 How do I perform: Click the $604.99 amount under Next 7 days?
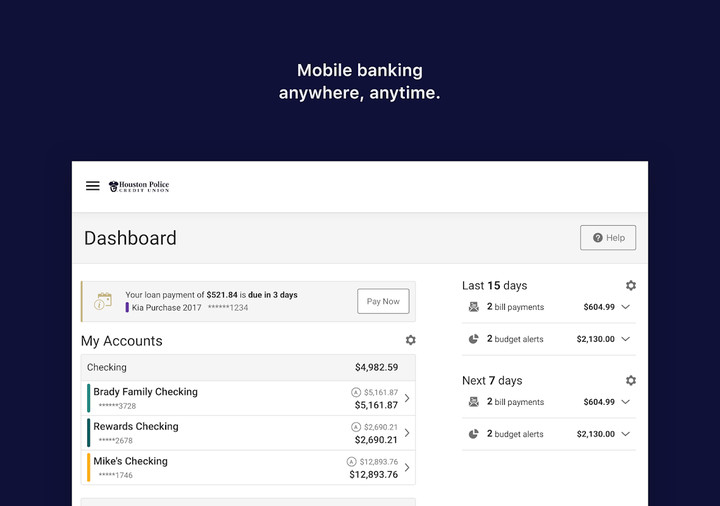(x=599, y=402)
